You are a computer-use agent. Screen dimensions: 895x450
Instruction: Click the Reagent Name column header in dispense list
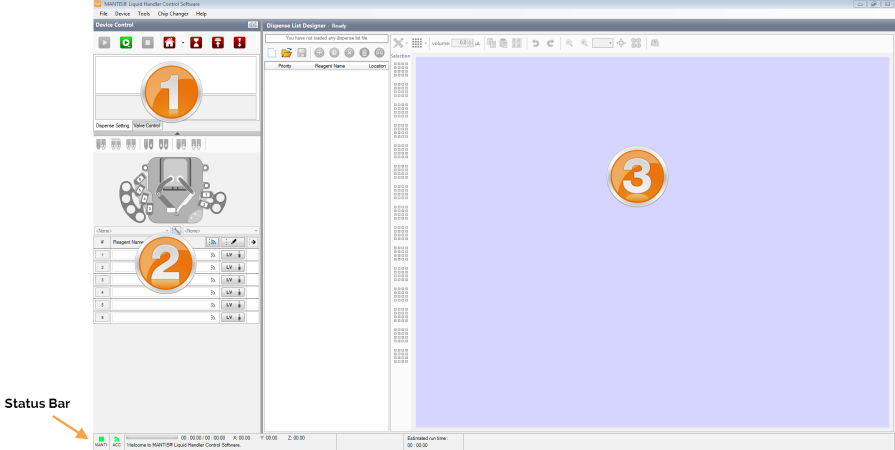[x=330, y=65]
